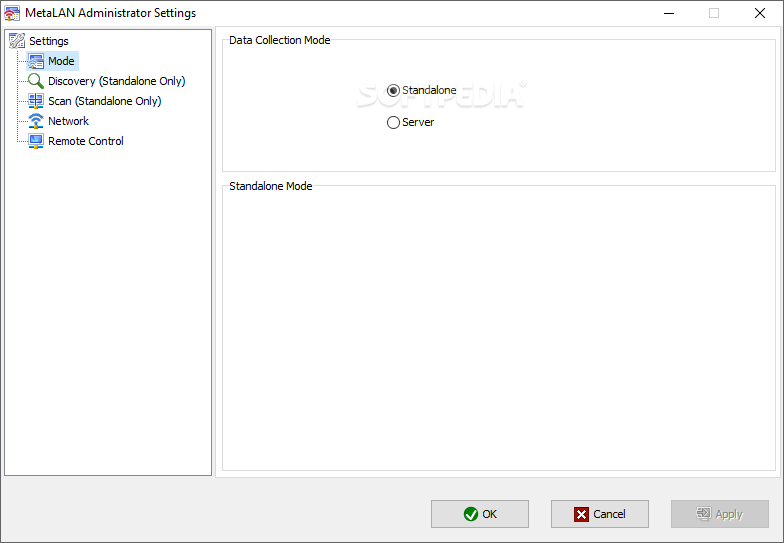This screenshot has width=784, height=543.
Task: Select the Server radio button
Action: click(394, 122)
